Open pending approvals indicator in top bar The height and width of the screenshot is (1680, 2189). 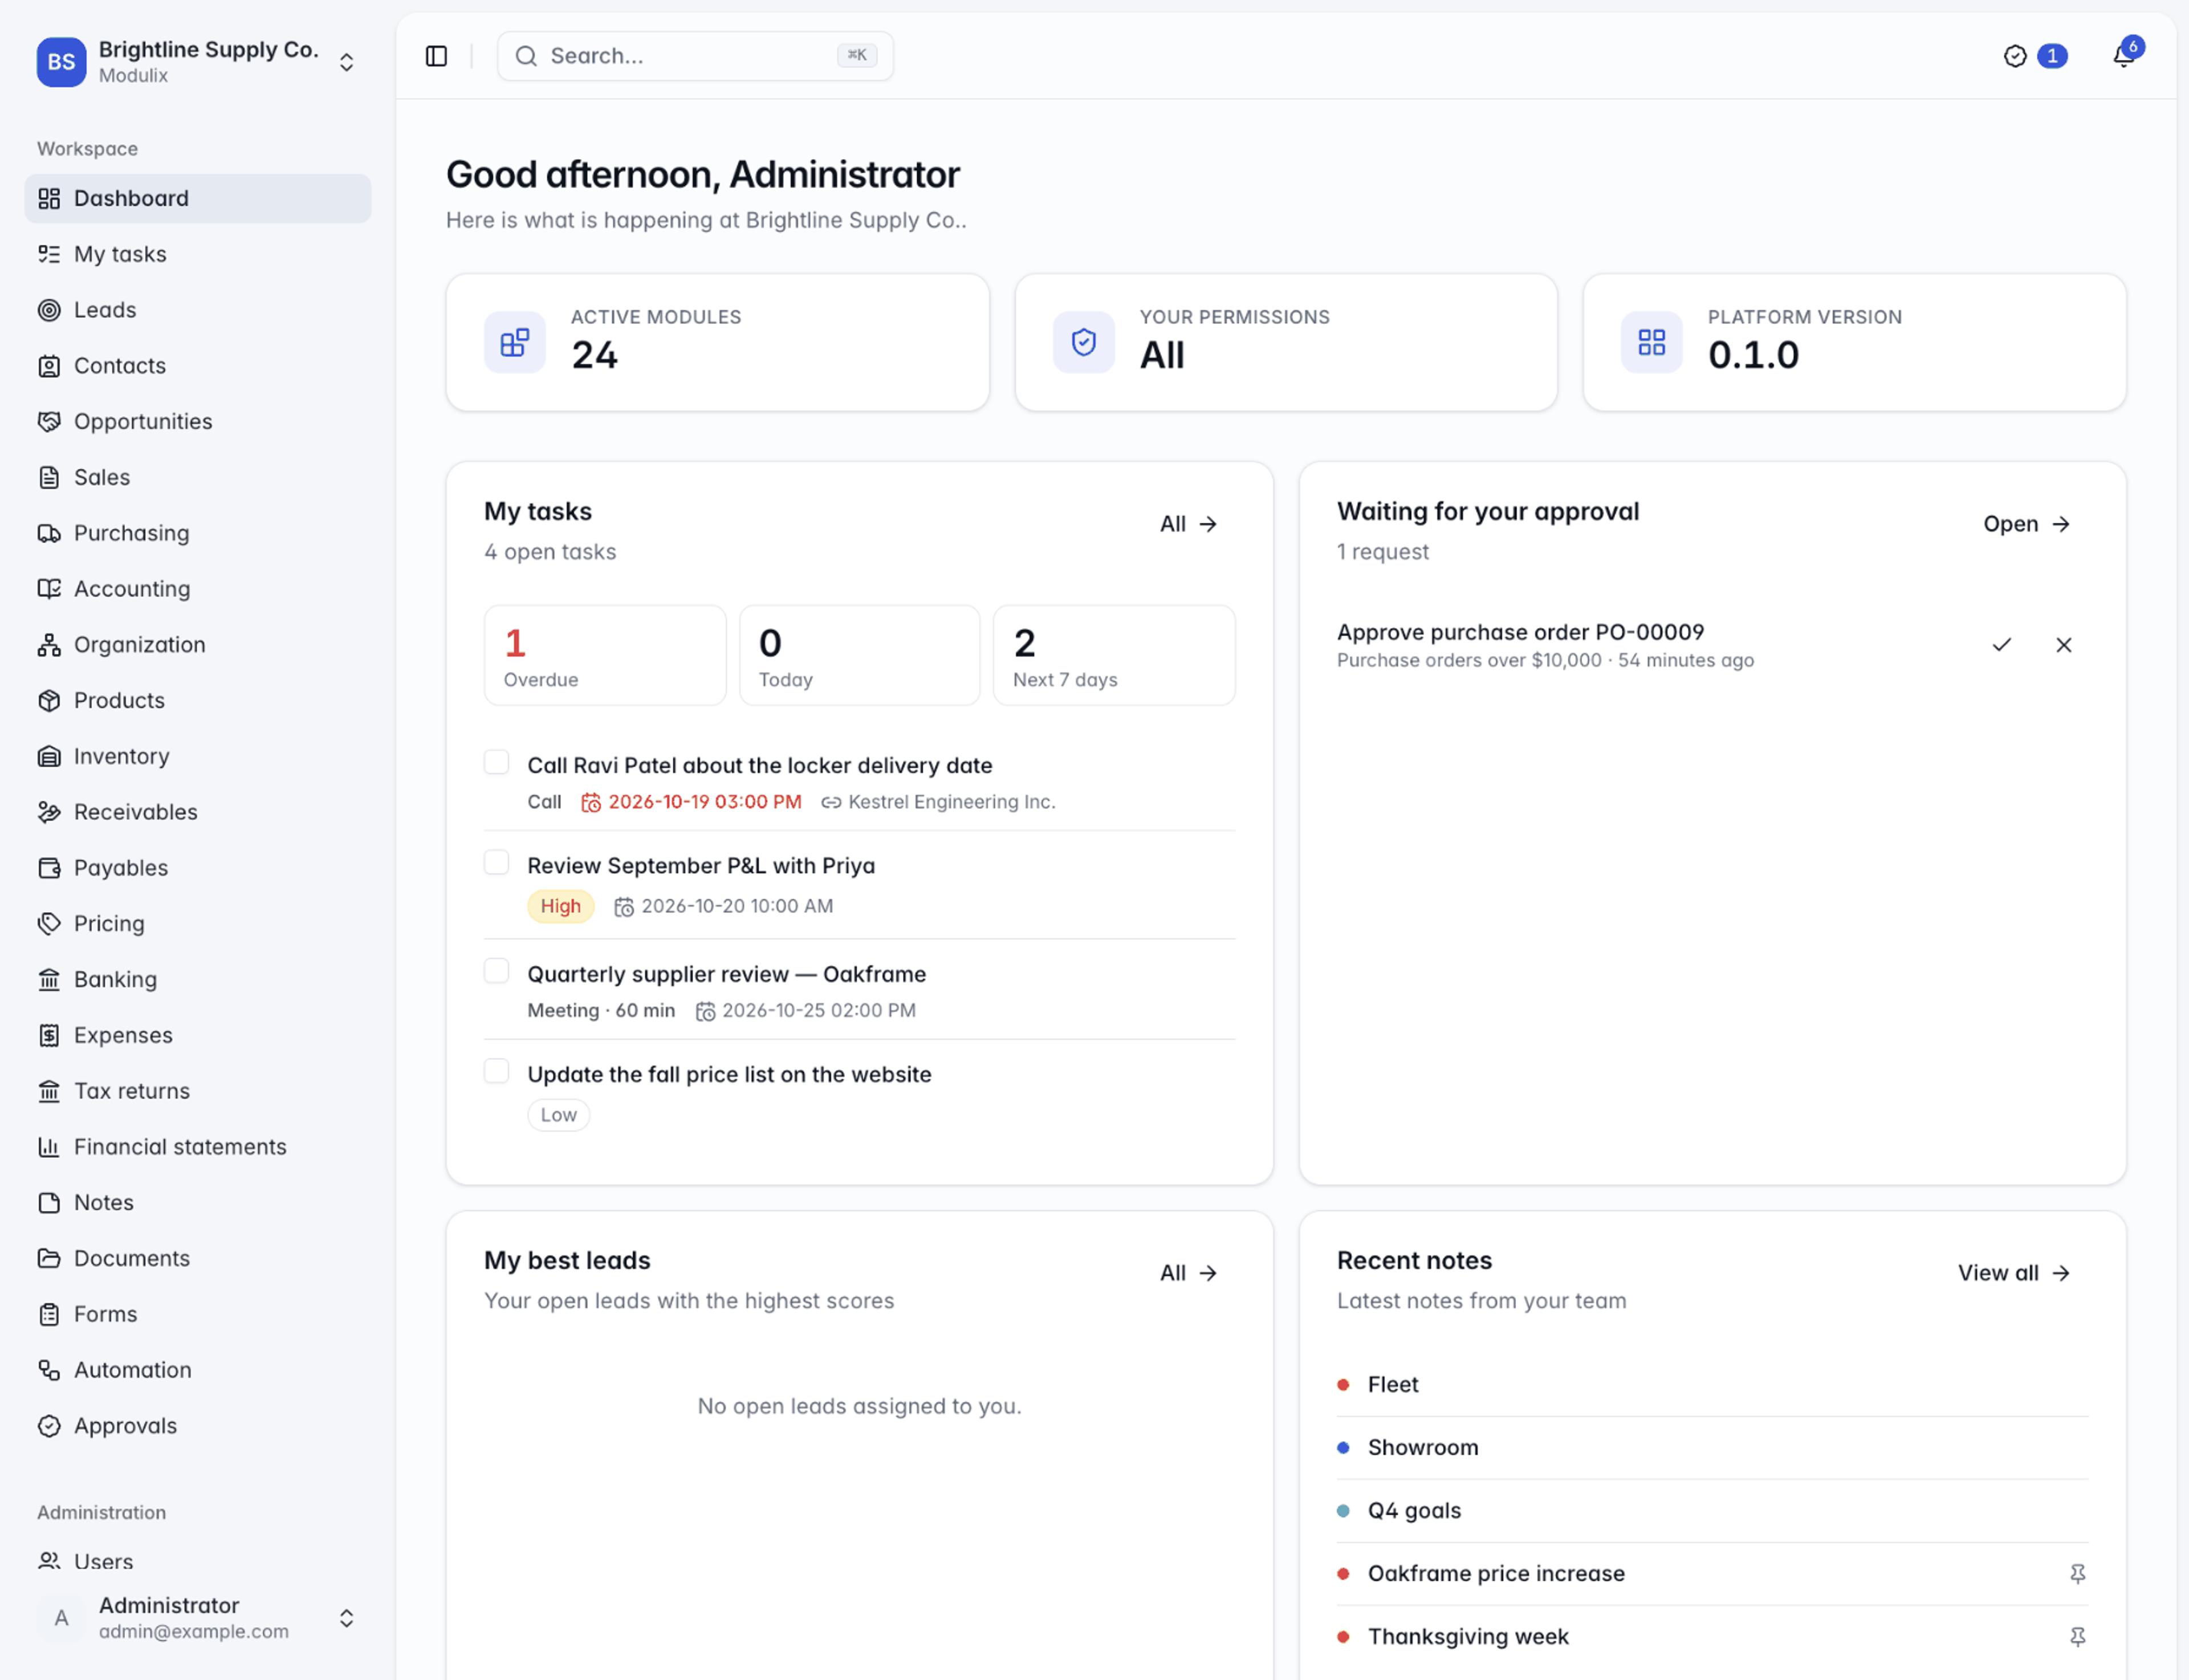pos(2035,56)
